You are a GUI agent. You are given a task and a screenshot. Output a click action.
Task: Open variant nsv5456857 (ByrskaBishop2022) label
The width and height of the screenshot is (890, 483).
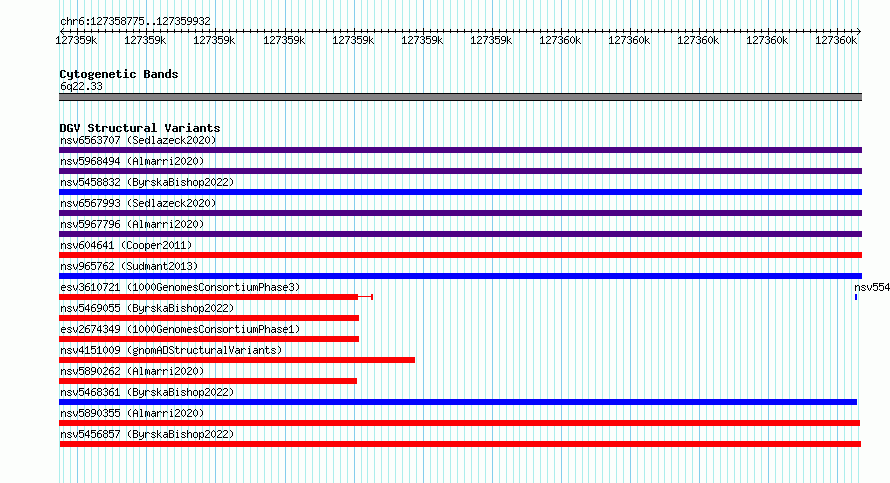click(147, 434)
